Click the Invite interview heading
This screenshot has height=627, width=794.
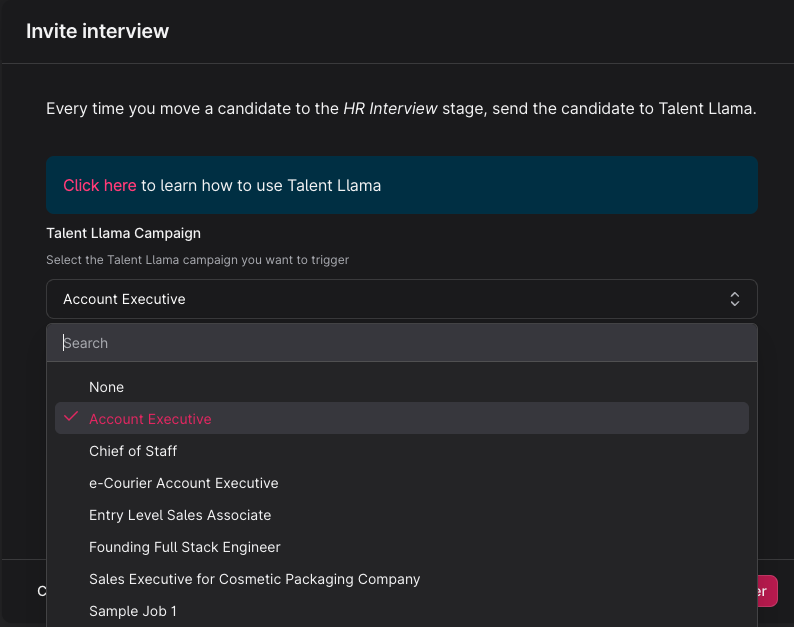pyautogui.click(x=97, y=31)
